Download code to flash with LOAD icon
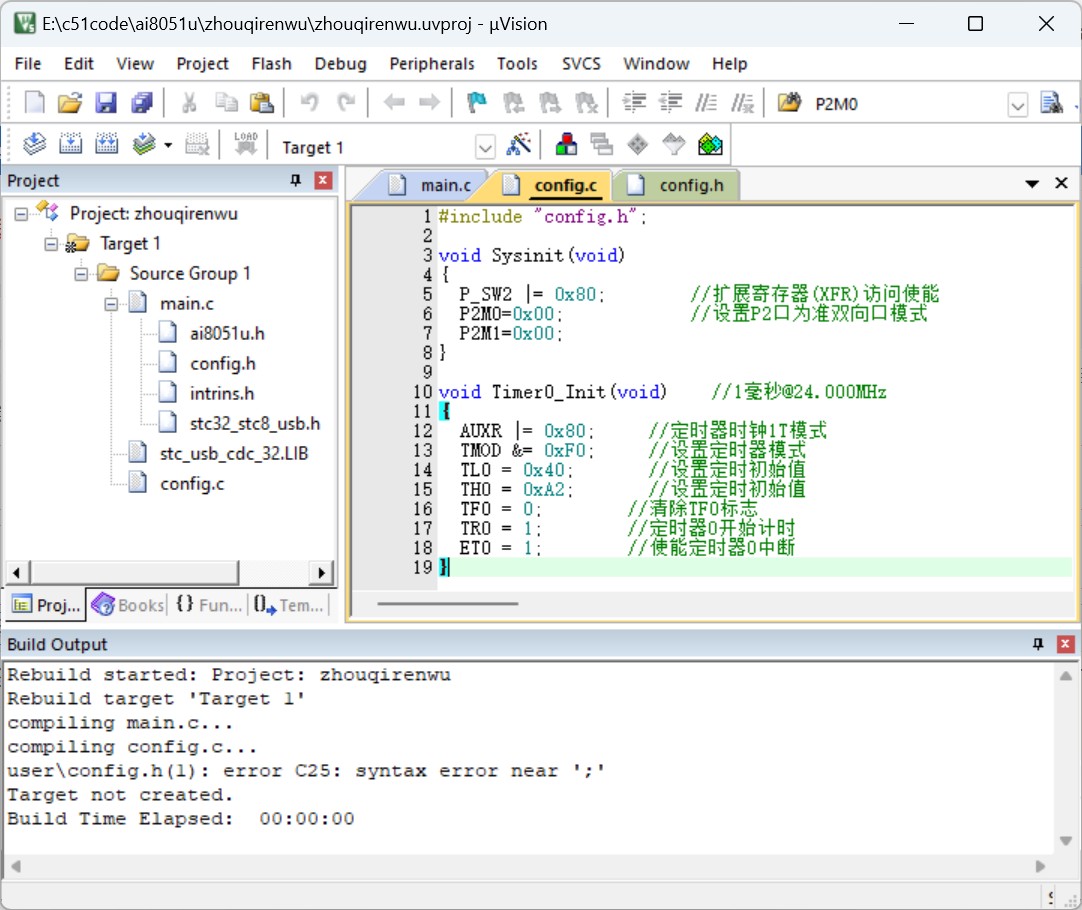This screenshot has height=910, width=1082. (x=245, y=144)
